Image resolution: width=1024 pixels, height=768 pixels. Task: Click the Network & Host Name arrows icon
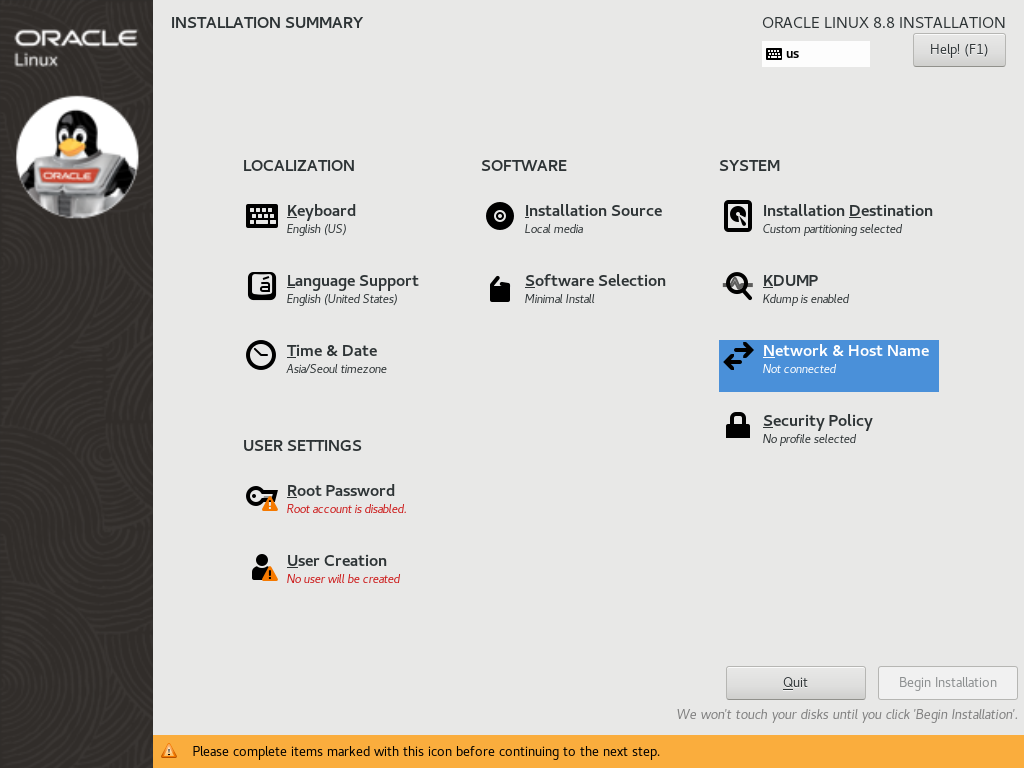[737, 356]
